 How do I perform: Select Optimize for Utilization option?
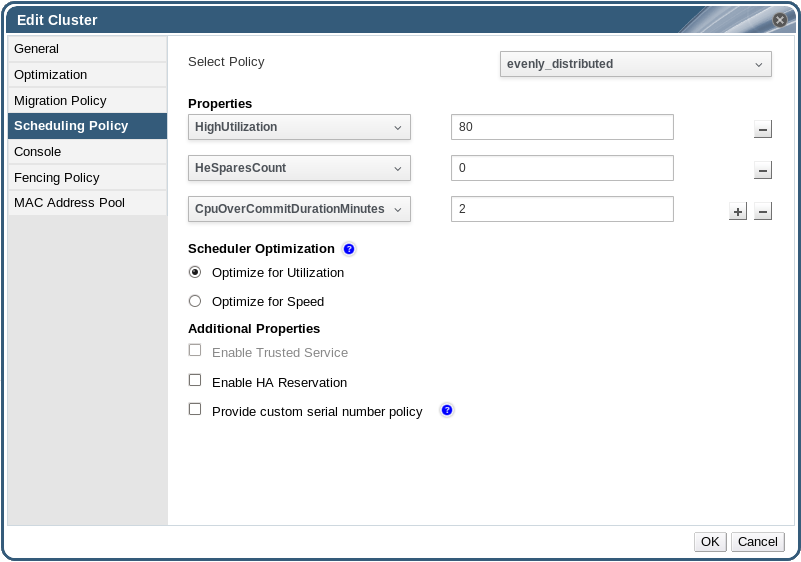tap(195, 272)
